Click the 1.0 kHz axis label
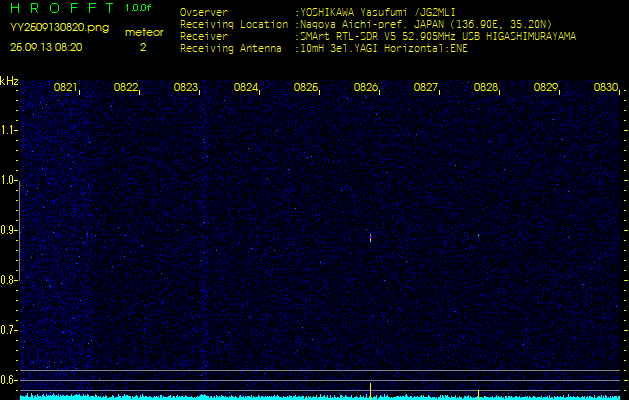Screen dimensions: 629x400 click(x=9, y=180)
